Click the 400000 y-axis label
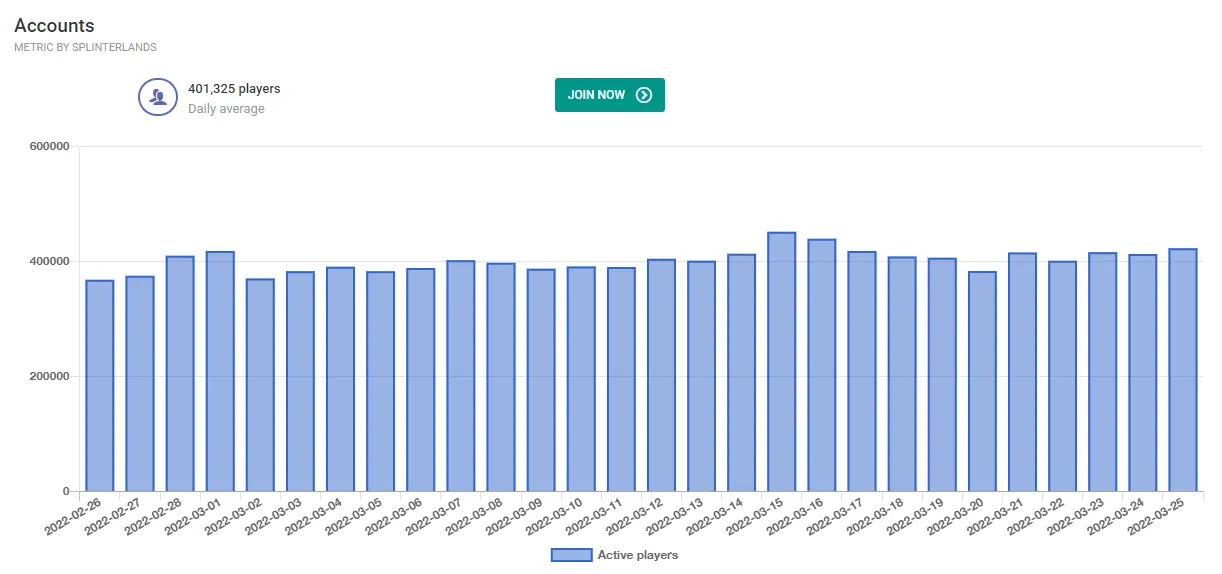 50,262
